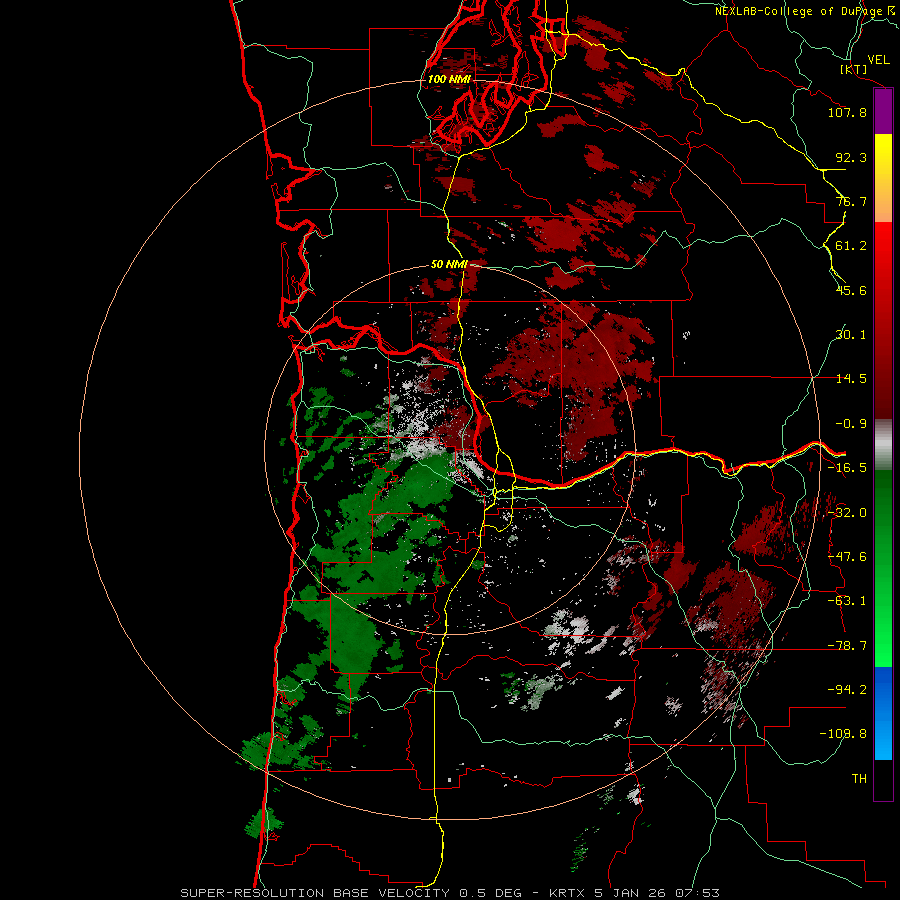The width and height of the screenshot is (900, 900).
Task: Click the -63.1 scale value
Action: click(847, 601)
